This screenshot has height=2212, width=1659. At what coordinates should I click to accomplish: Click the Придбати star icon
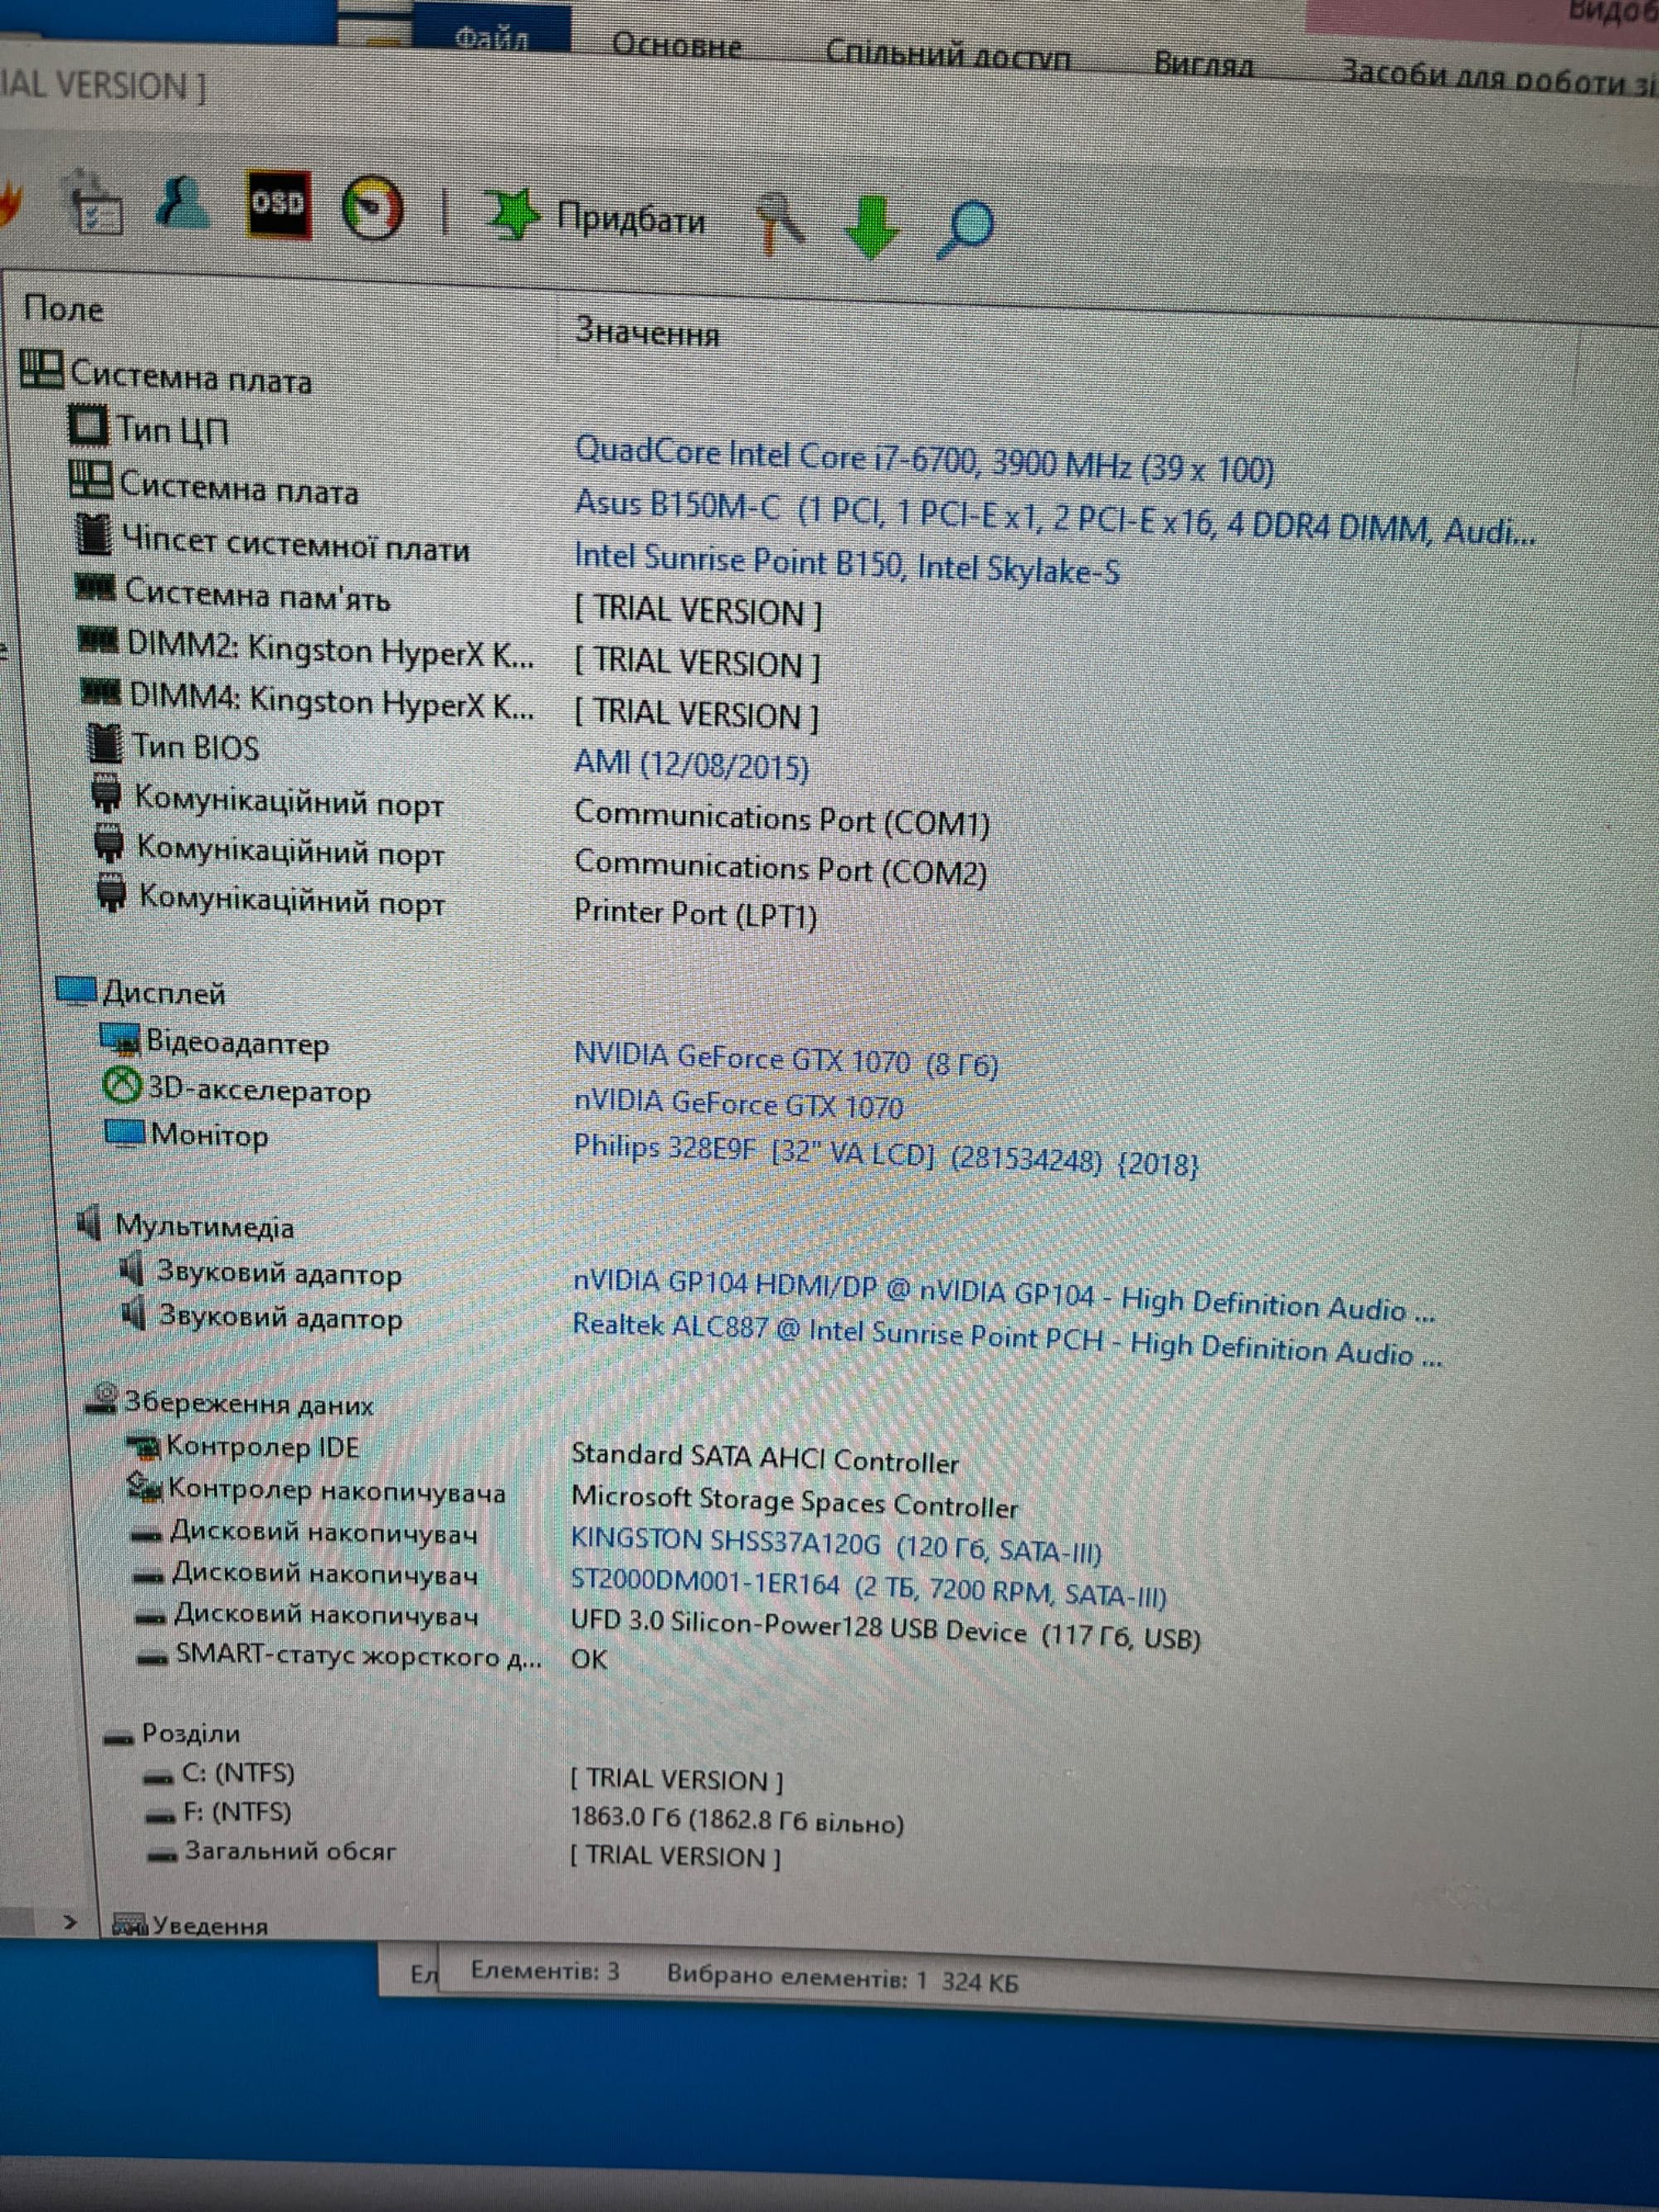pos(513,214)
